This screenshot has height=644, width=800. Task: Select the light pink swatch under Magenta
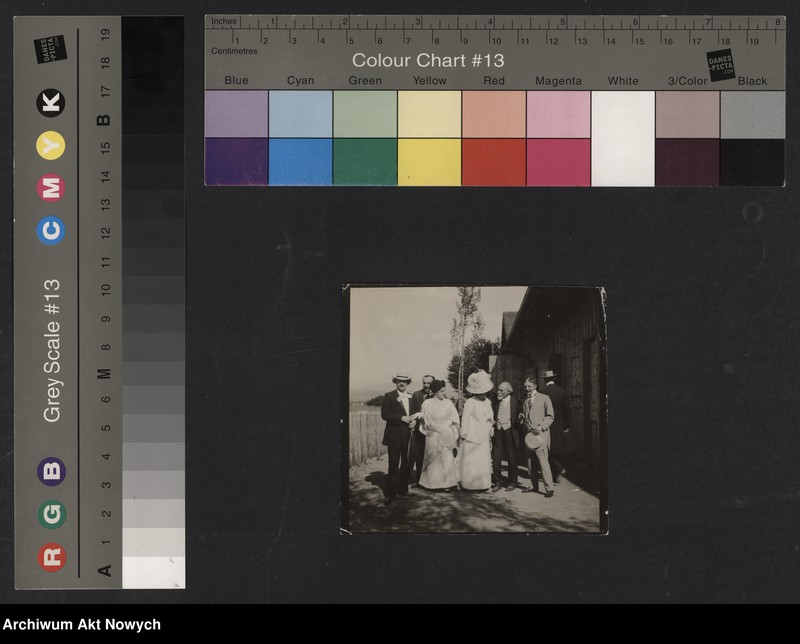pos(558,114)
